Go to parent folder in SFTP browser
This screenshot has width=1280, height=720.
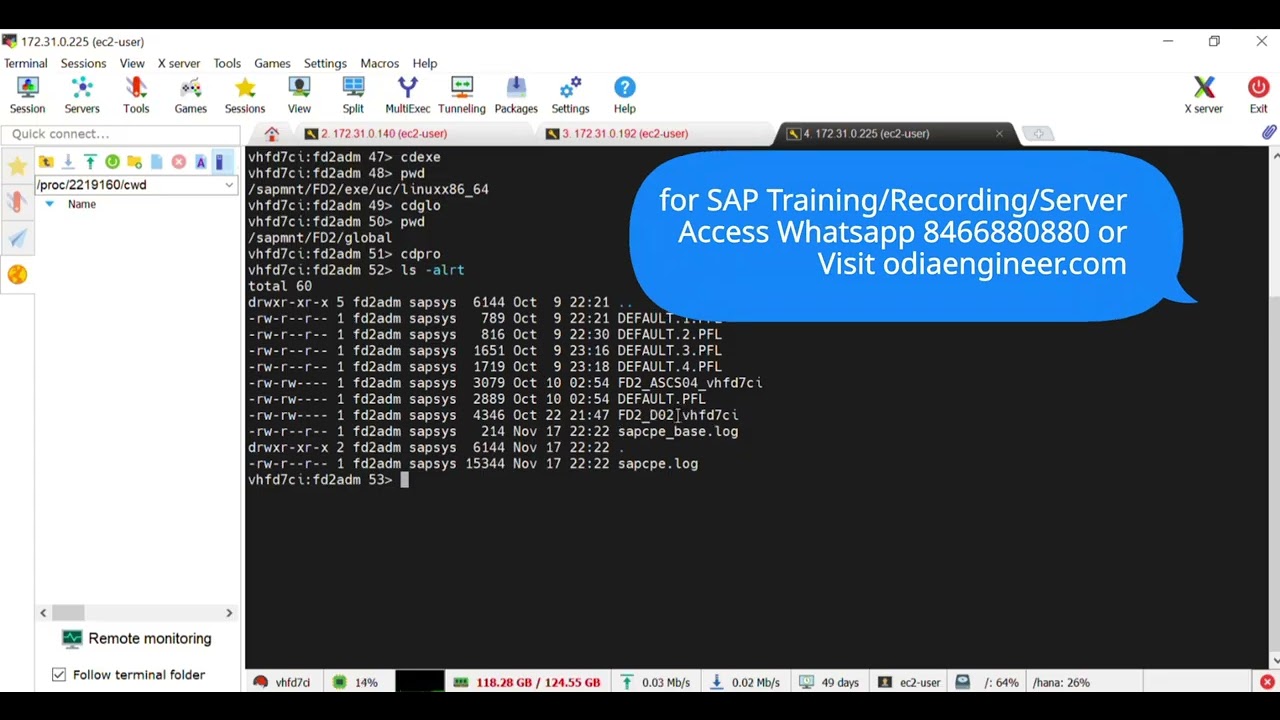[x=46, y=162]
